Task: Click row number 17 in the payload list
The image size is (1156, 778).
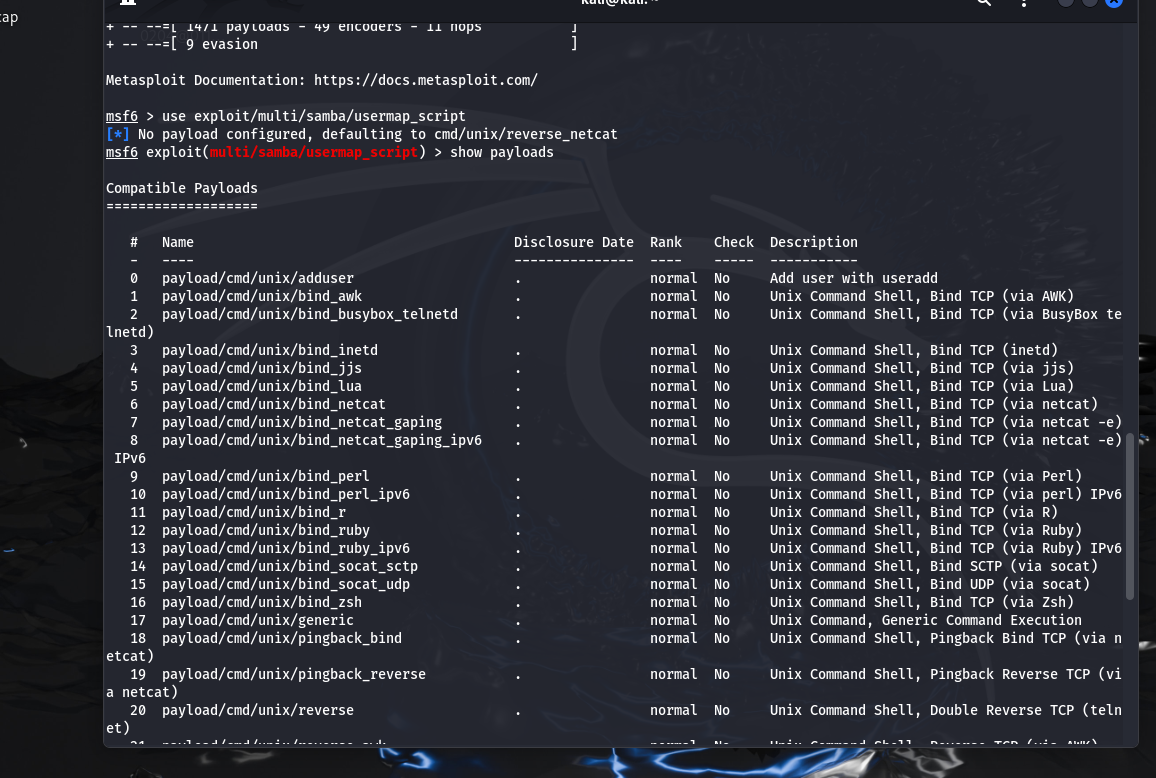Action: click(x=138, y=620)
